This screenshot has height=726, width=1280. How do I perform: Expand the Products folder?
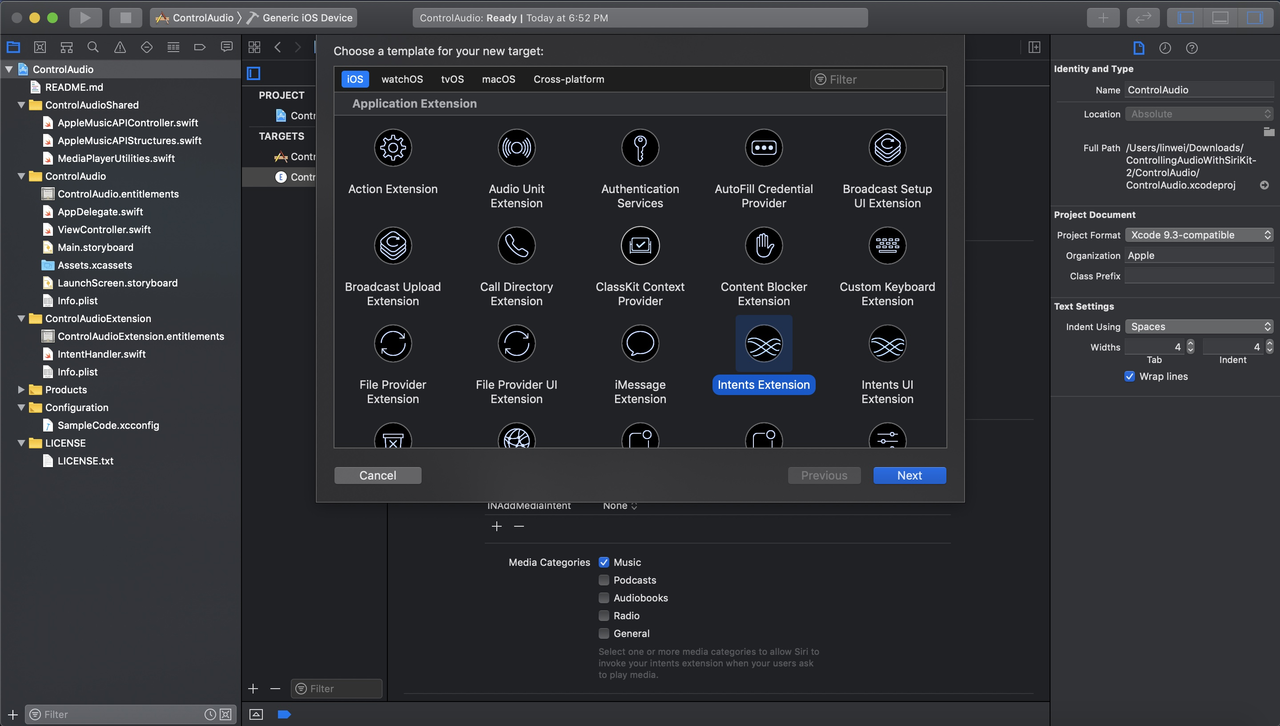pos(21,390)
